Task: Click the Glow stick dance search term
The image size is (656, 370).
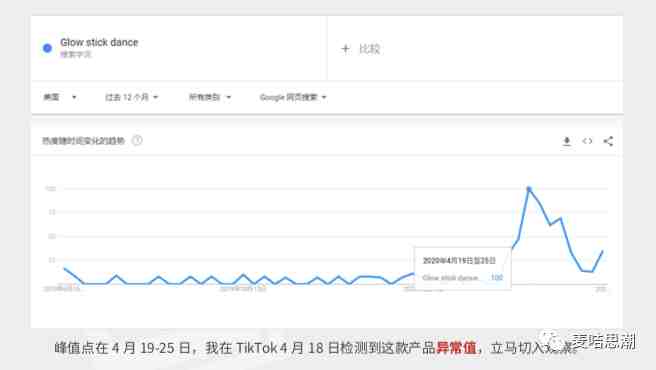Action: 99,42
